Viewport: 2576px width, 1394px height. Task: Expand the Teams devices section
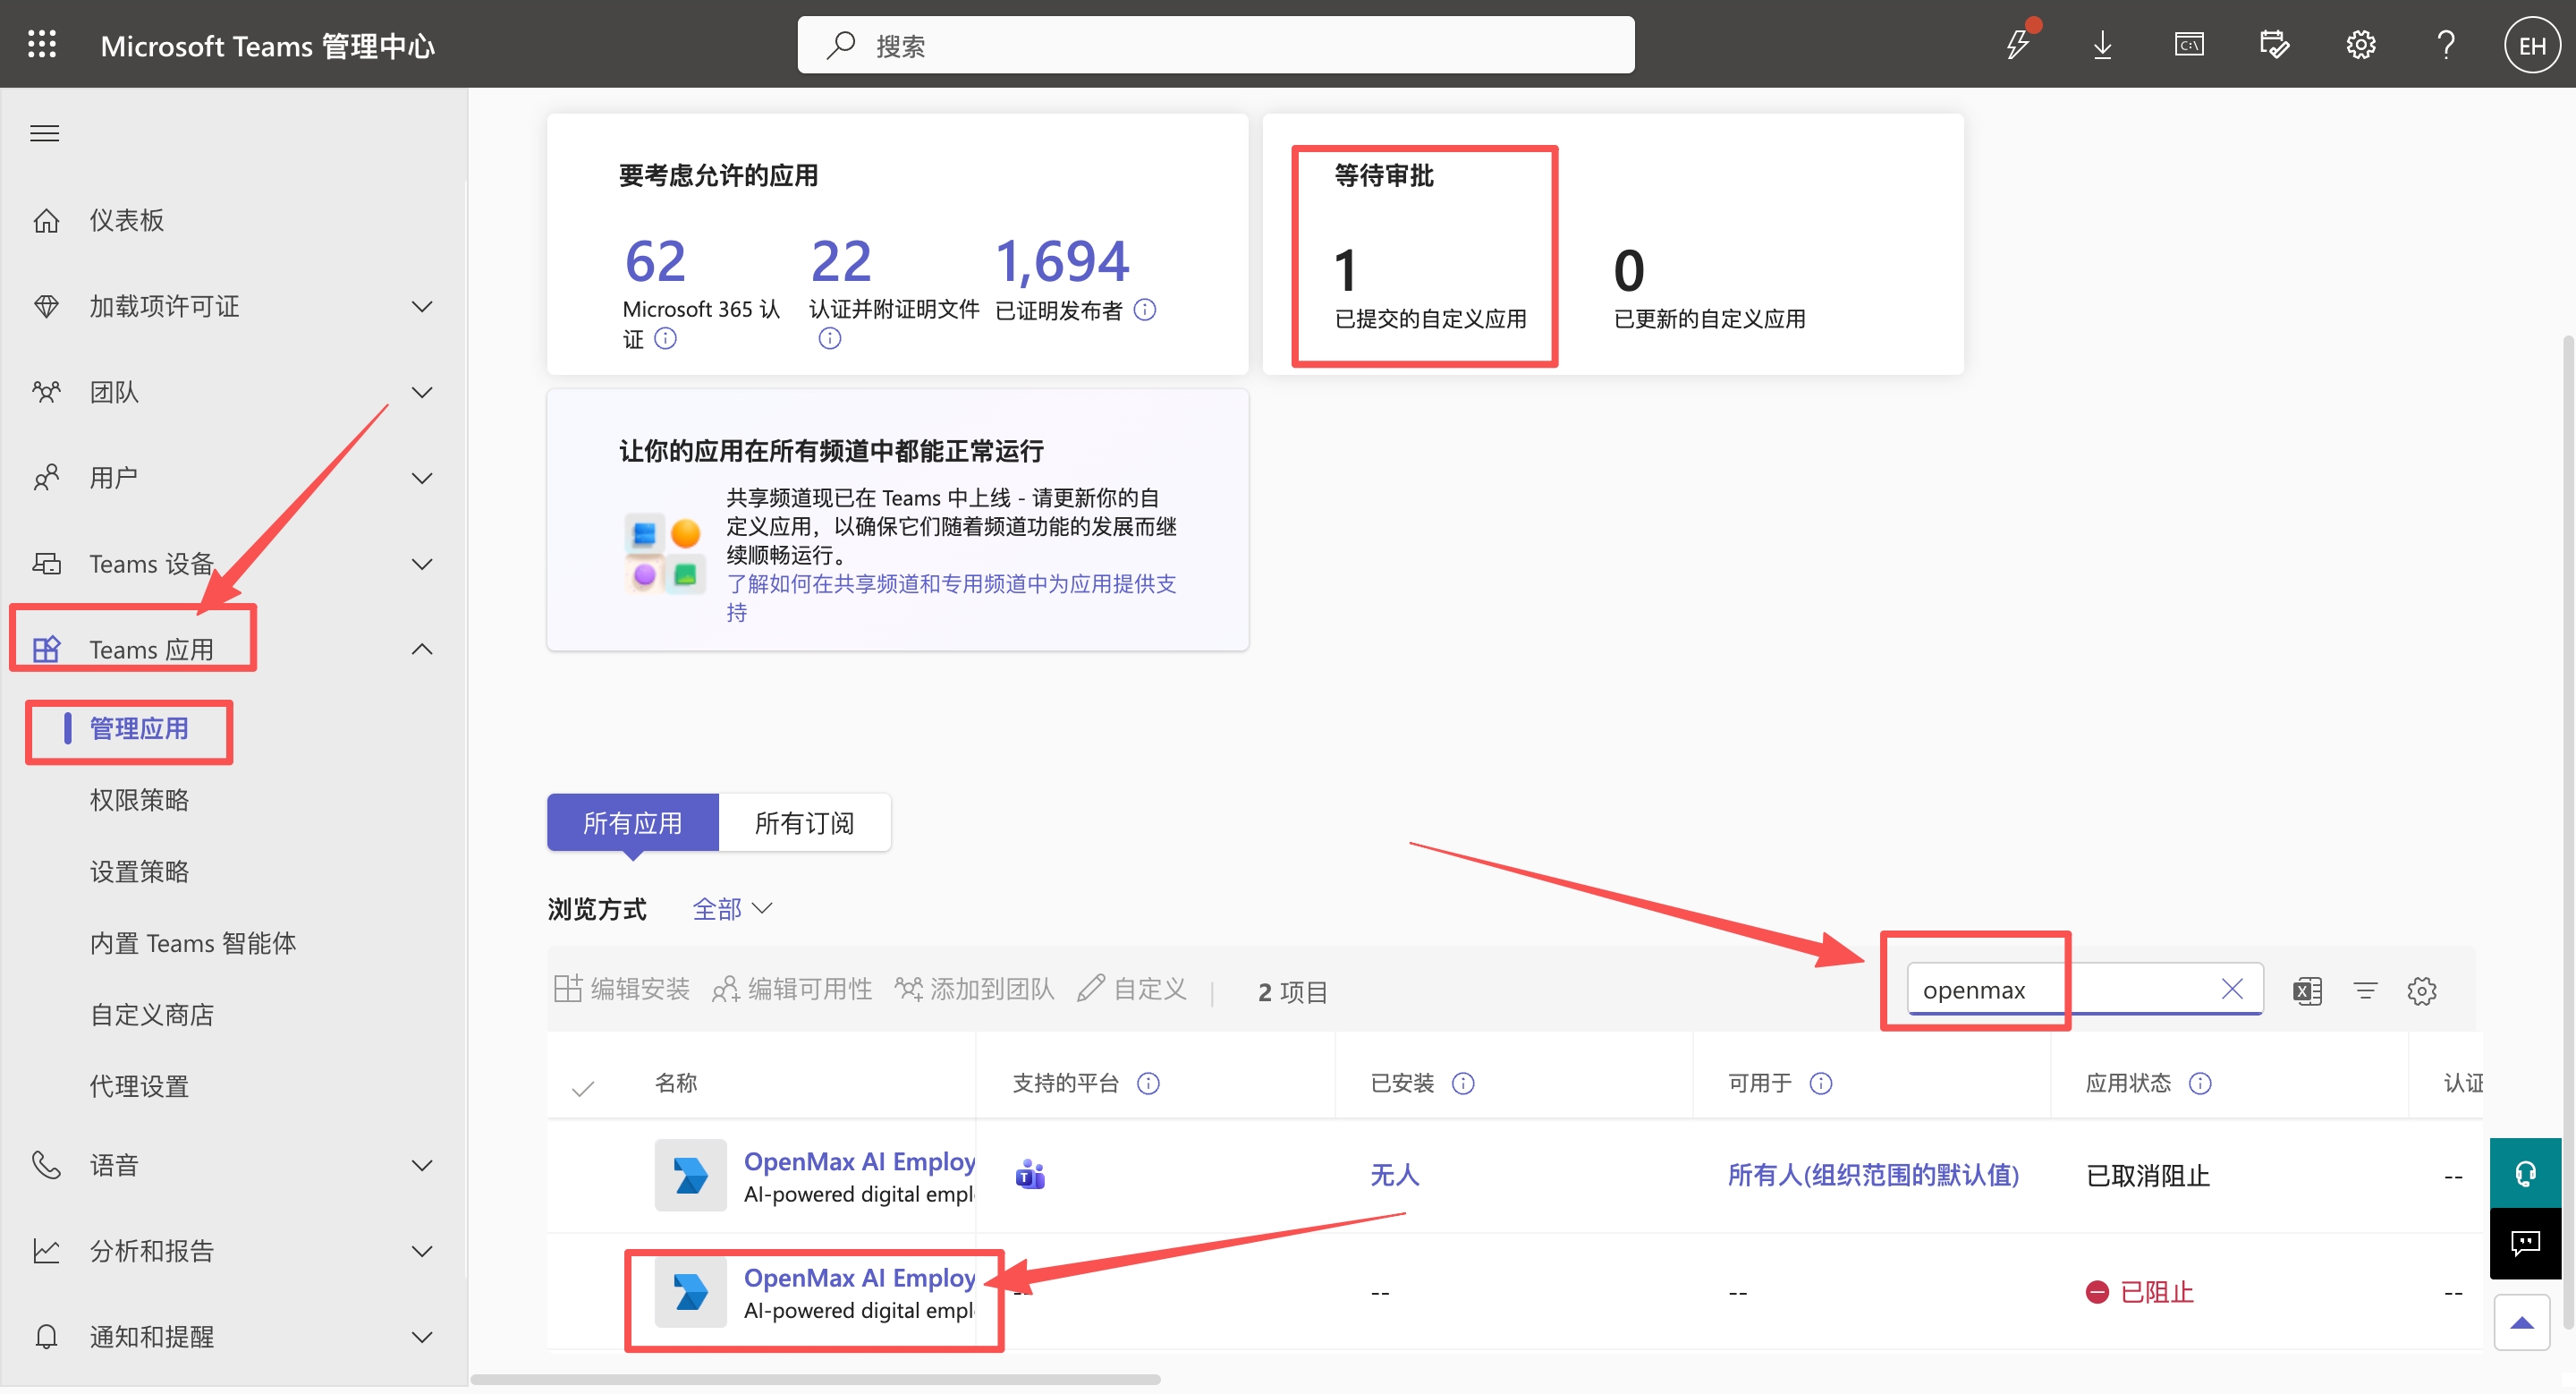422,564
